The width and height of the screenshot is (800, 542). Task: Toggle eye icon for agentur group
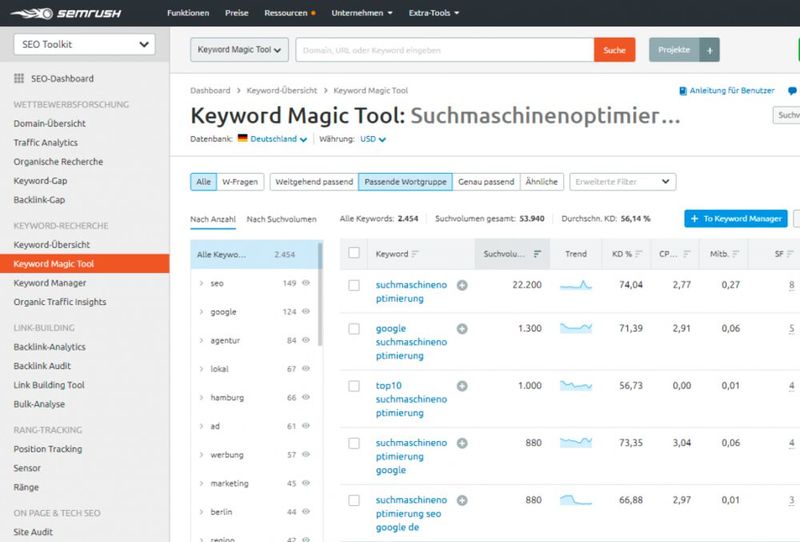pyautogui.click(x=306, y=340)
